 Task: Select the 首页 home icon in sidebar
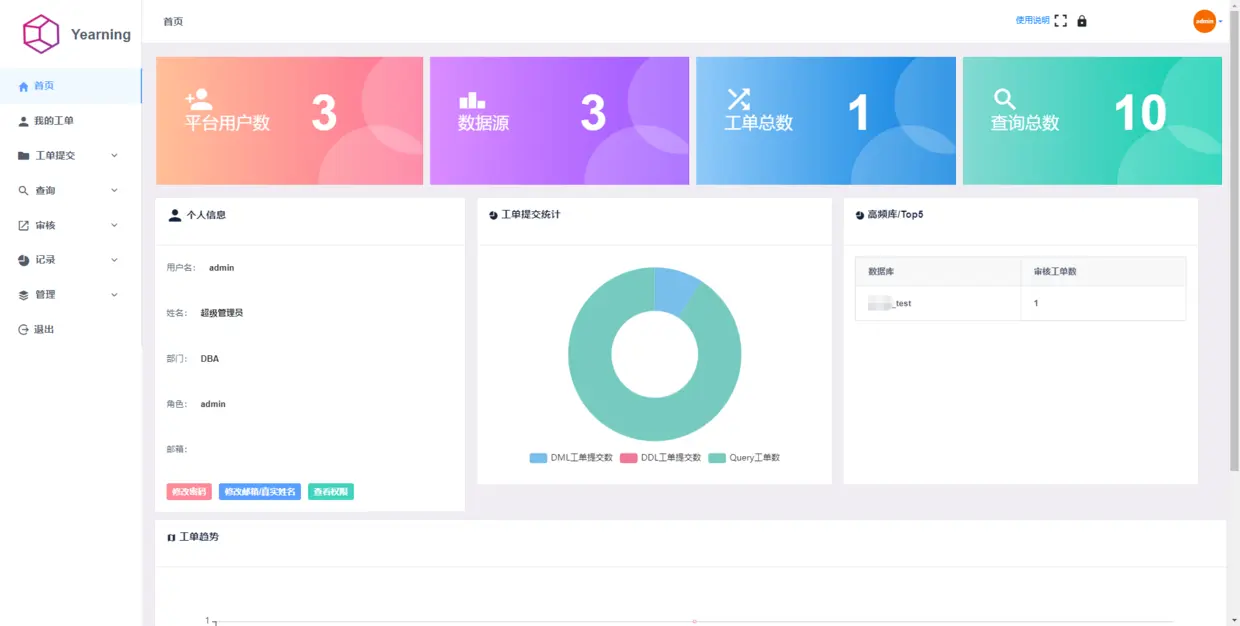[x=22, y=85]
